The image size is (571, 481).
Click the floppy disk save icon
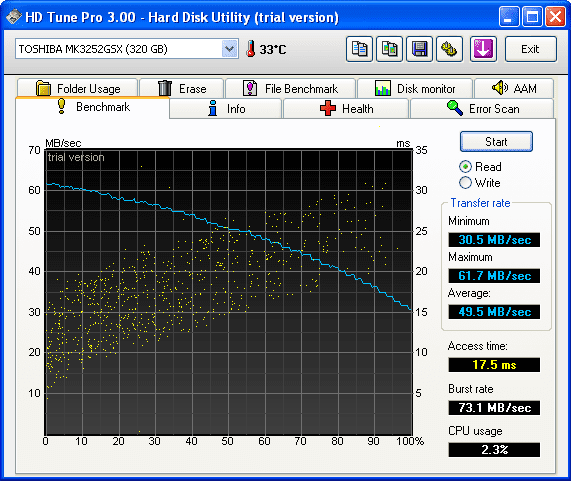click(420, 49)
